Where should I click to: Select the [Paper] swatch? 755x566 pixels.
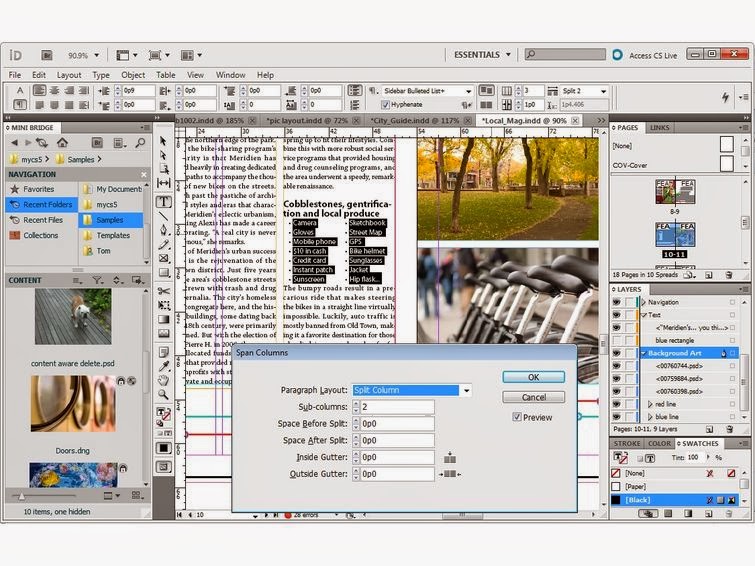coord(674,487)
